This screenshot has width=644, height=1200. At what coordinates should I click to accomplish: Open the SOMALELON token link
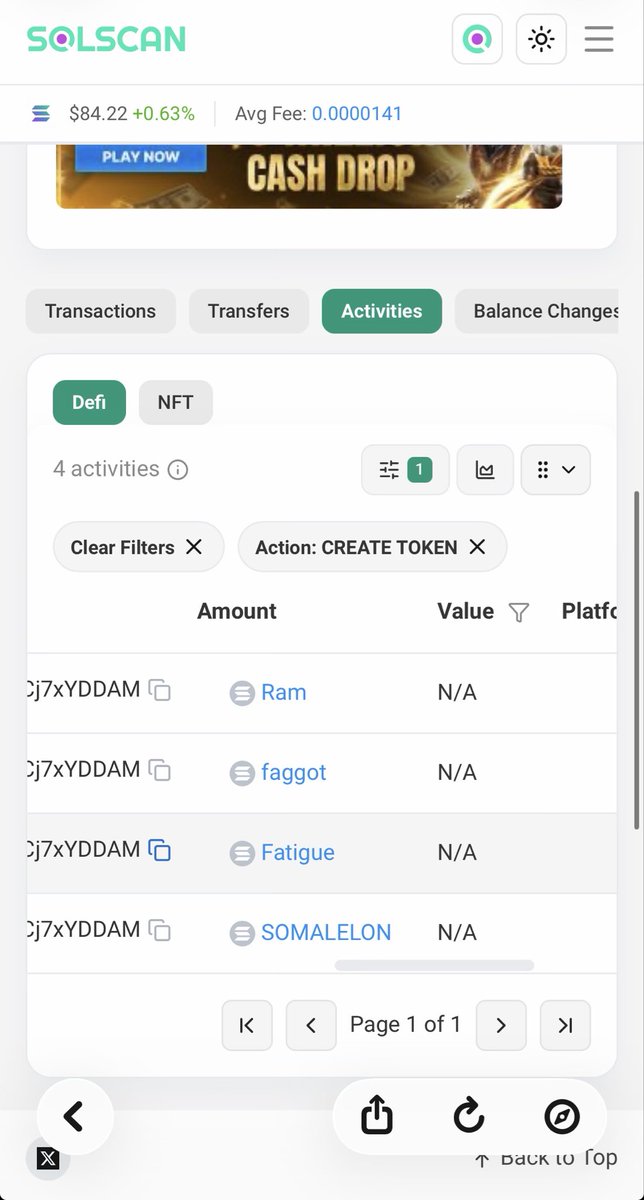point(326,933)
